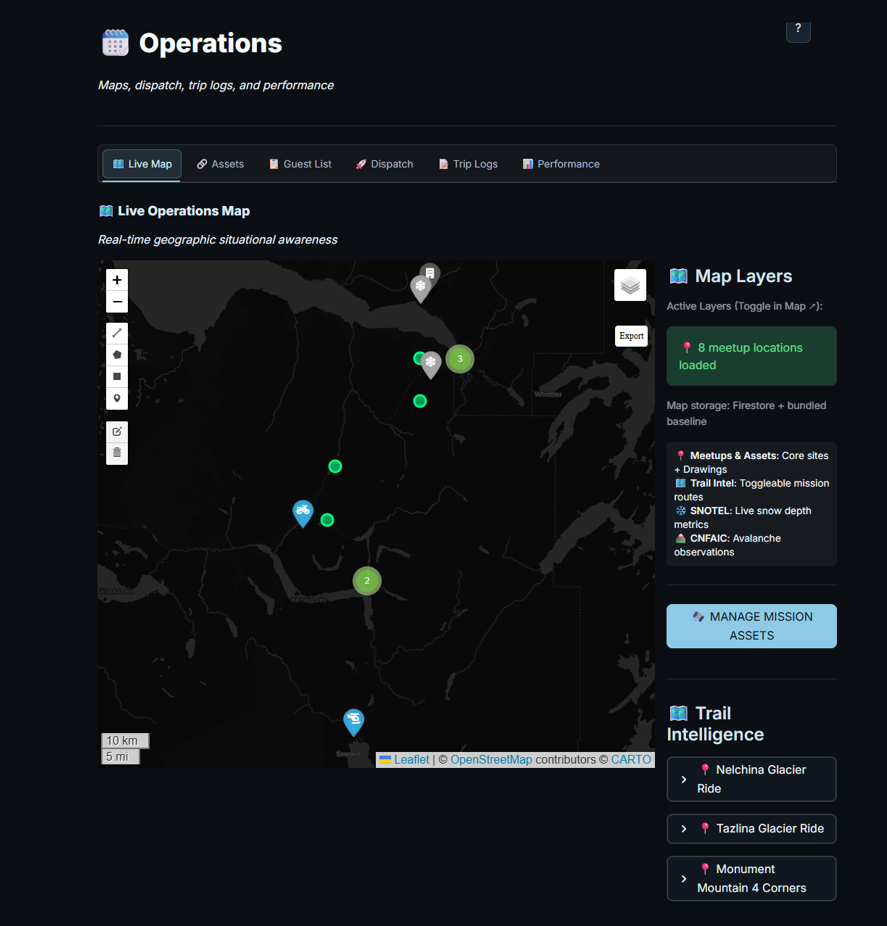Viewport: 887px width, 926px height.
Task: Select the place marker tool
Action: pos(117,399)
